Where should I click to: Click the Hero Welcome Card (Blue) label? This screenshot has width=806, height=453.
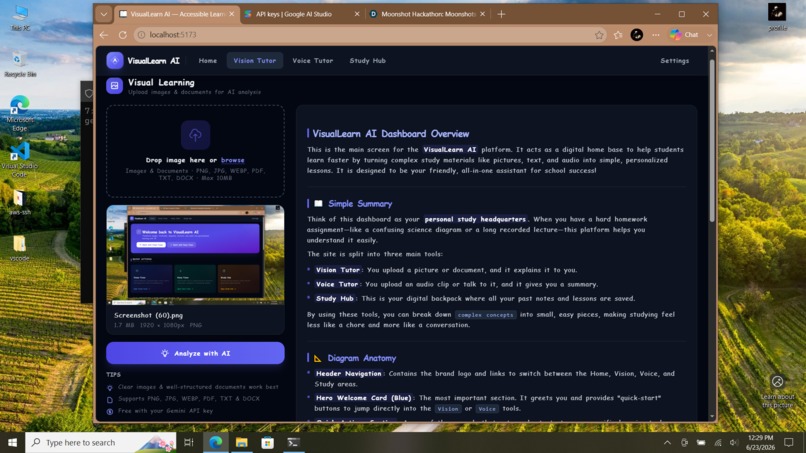(363, 398)
